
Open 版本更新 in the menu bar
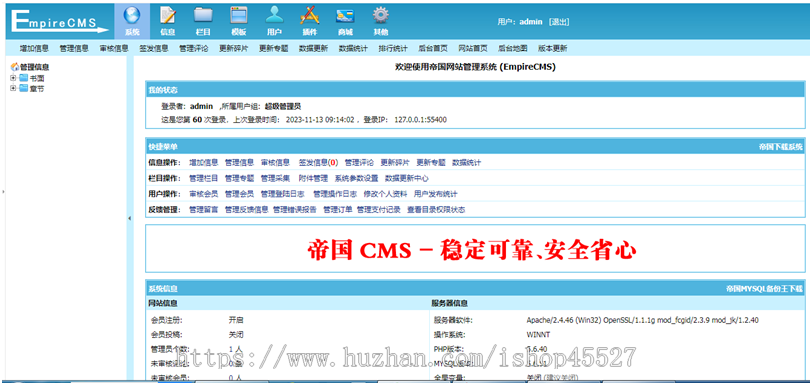553,49
